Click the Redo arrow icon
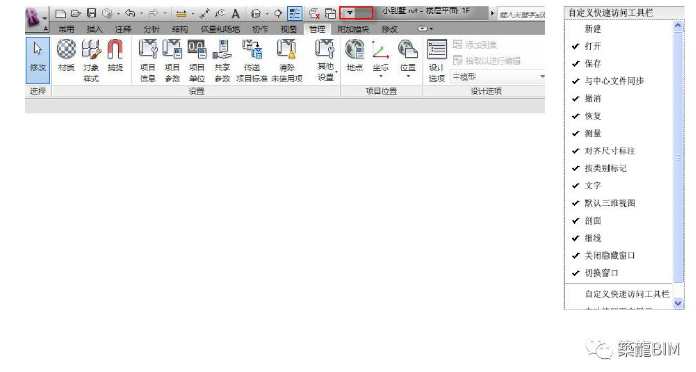 click(153, 14)
